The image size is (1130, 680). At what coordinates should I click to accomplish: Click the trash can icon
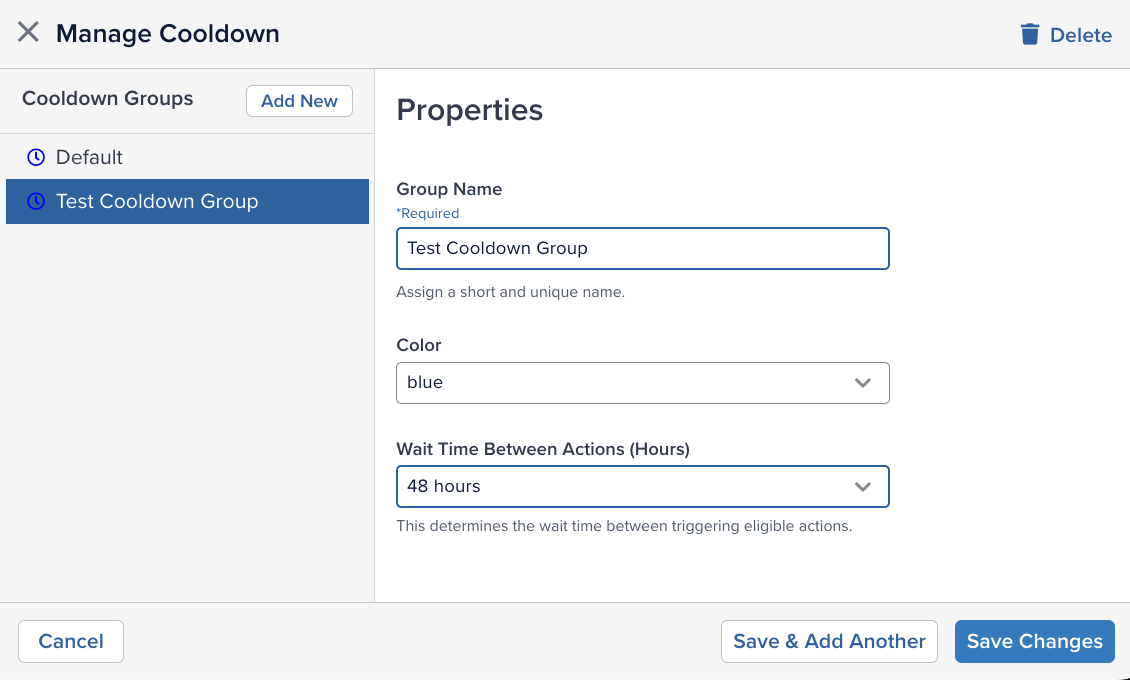1029,35
